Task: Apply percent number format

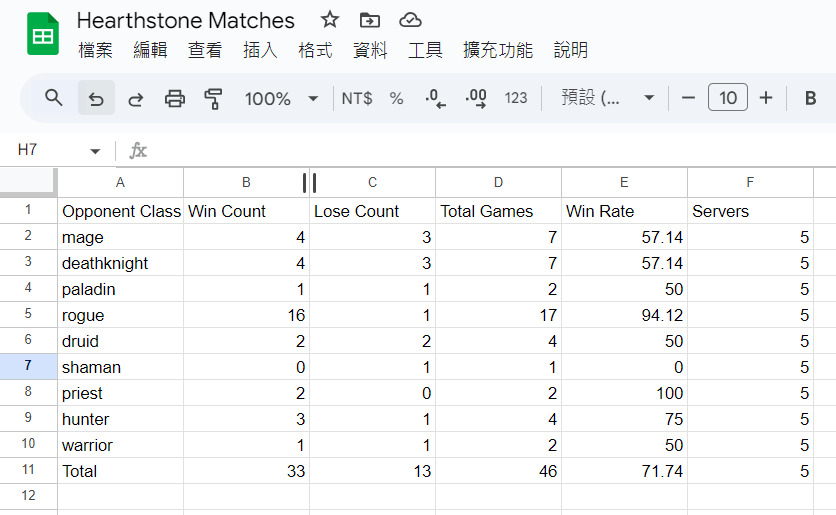Action: (x=396, y=98)
